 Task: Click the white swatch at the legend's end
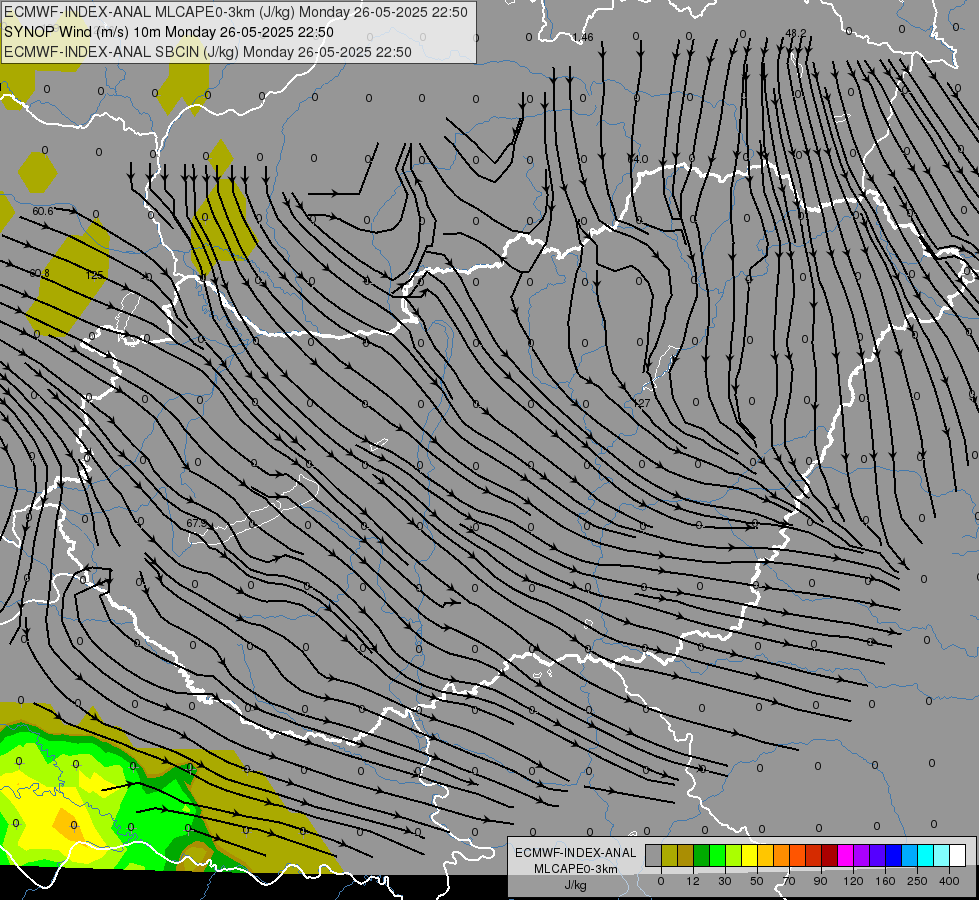(957, 855)
